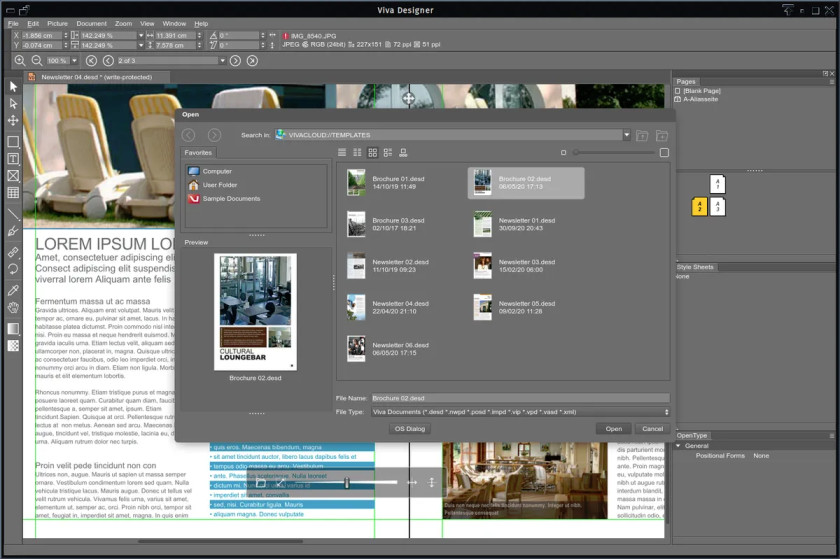The width and height of the screenshot is (840, 559).
Task: Go up one folder in Open dialog
Action: [x=642, y=136]
